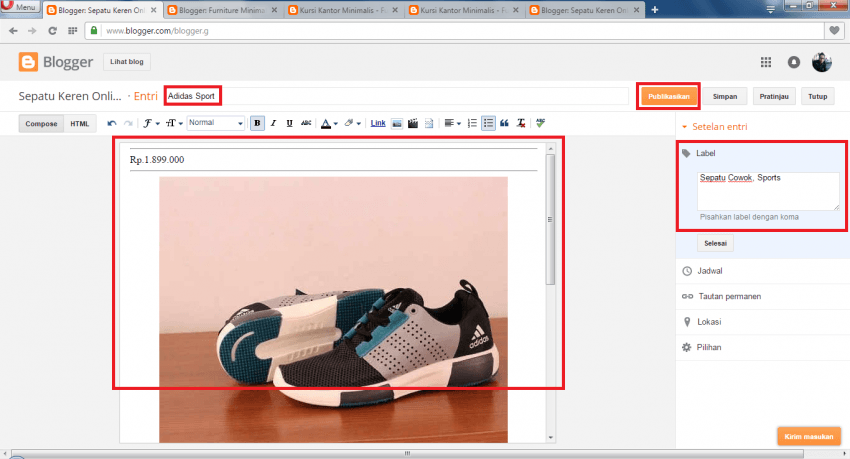
Task: Click the bookmark heart icon
Action: [x=835, y=31]
